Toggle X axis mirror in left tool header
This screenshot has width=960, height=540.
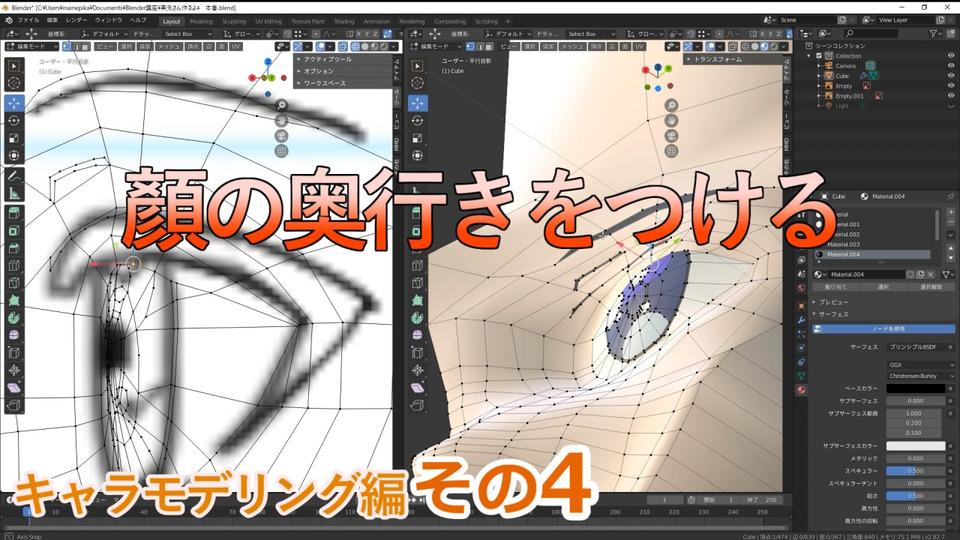[359, 34]
